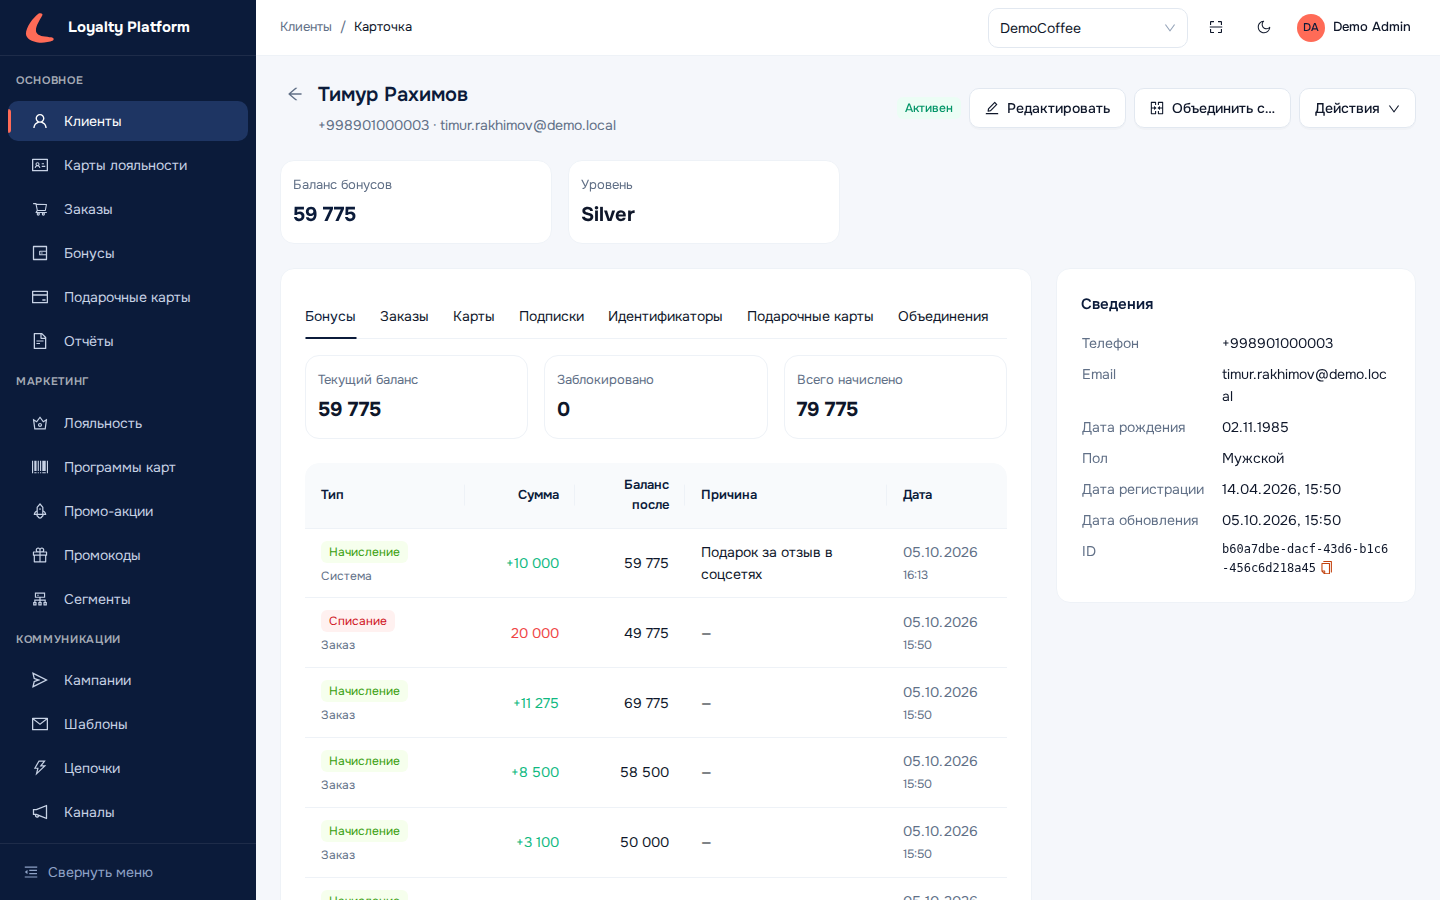Open Отчёты document icon
Viewport: 1440px width, 900px height.
(40, 341)
